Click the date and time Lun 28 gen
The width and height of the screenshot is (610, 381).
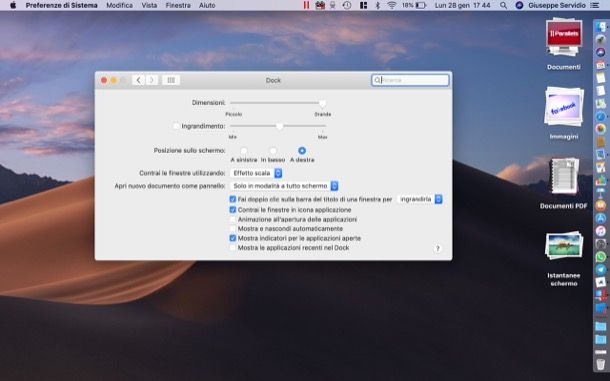tap(462, 5)
